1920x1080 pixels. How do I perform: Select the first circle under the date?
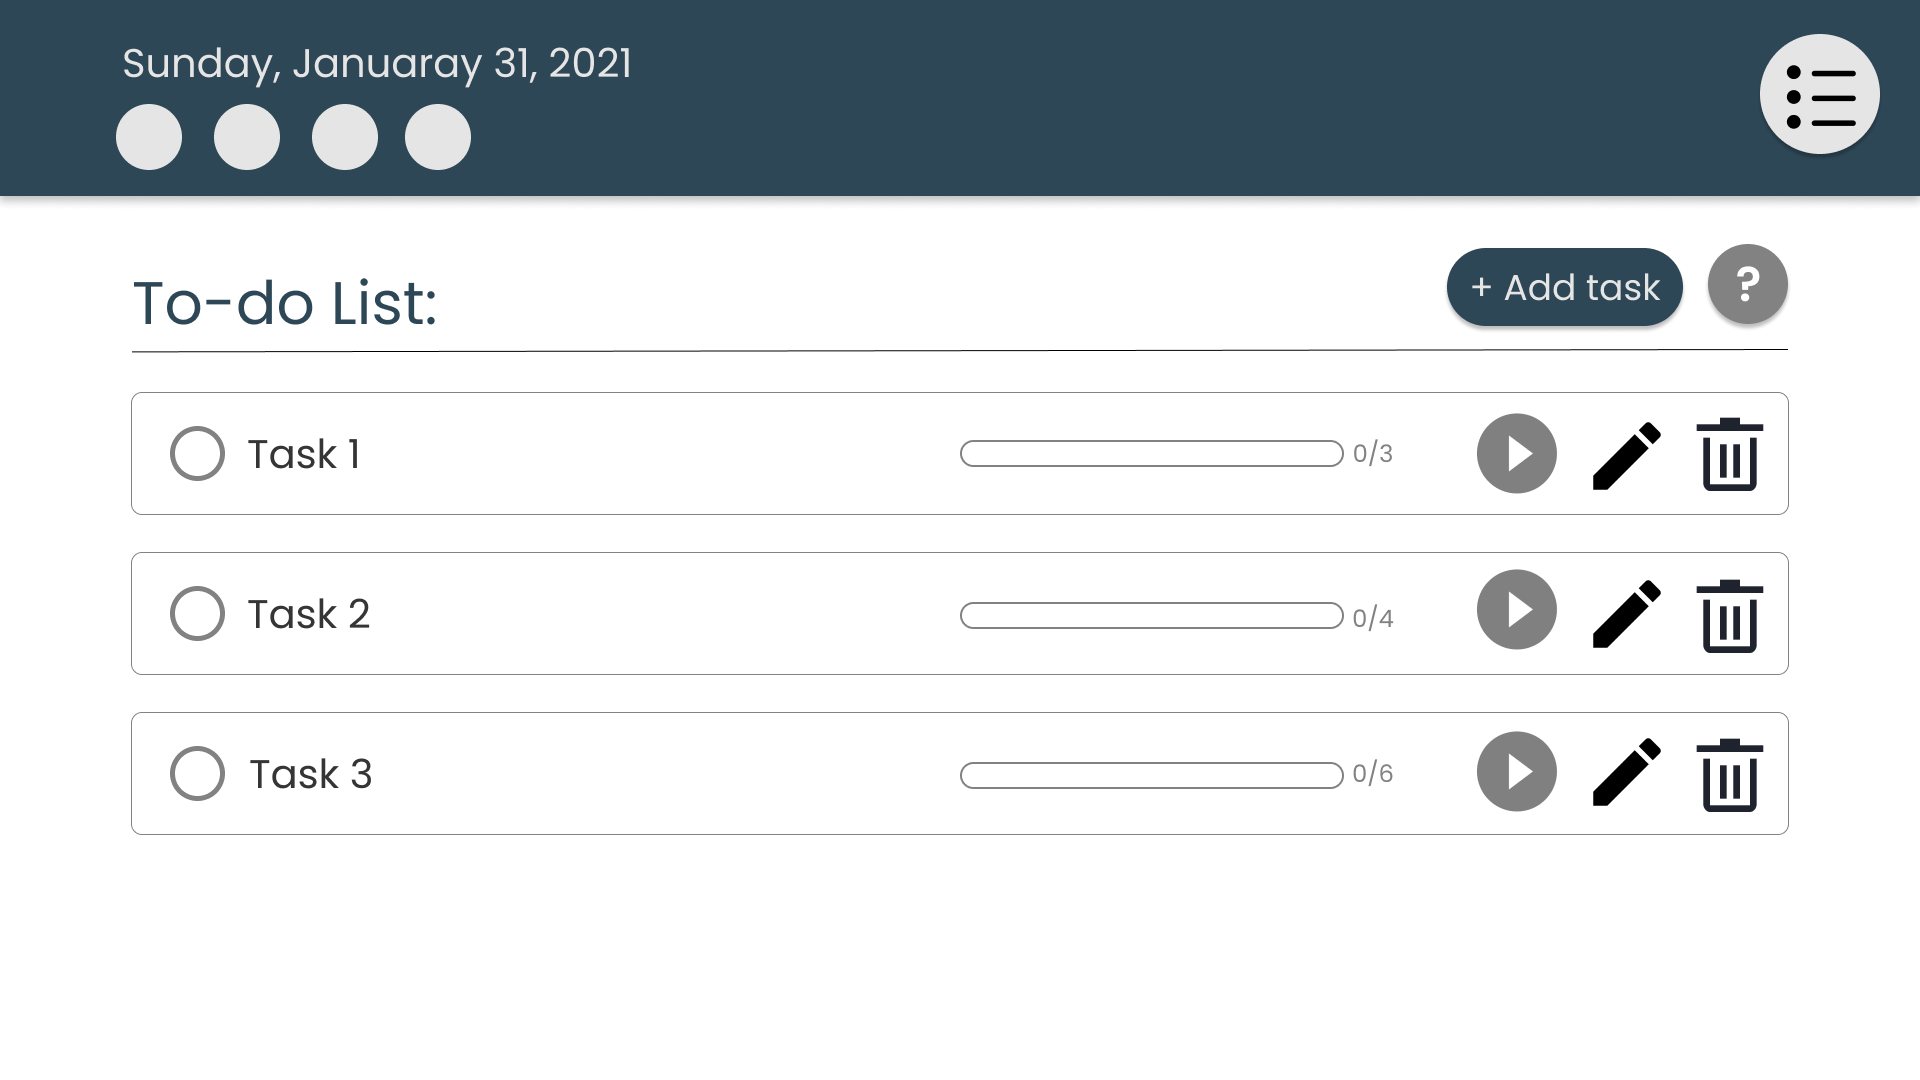click(x=149, y=137)
